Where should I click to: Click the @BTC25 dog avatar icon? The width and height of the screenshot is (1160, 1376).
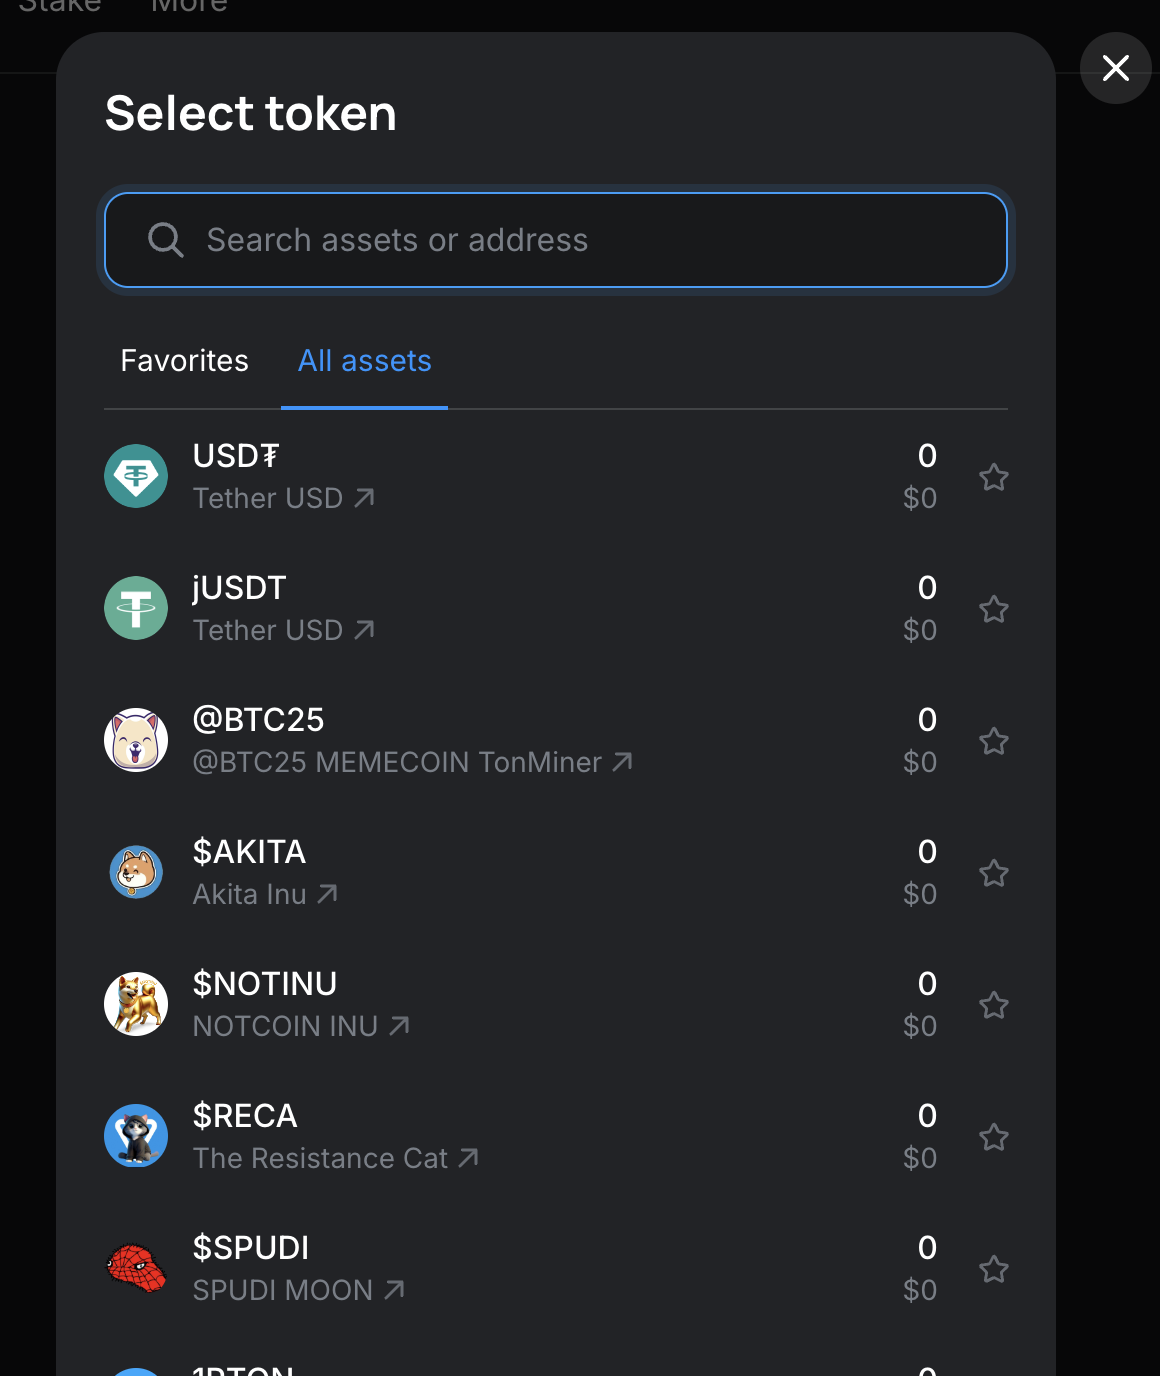click(136, 740)
